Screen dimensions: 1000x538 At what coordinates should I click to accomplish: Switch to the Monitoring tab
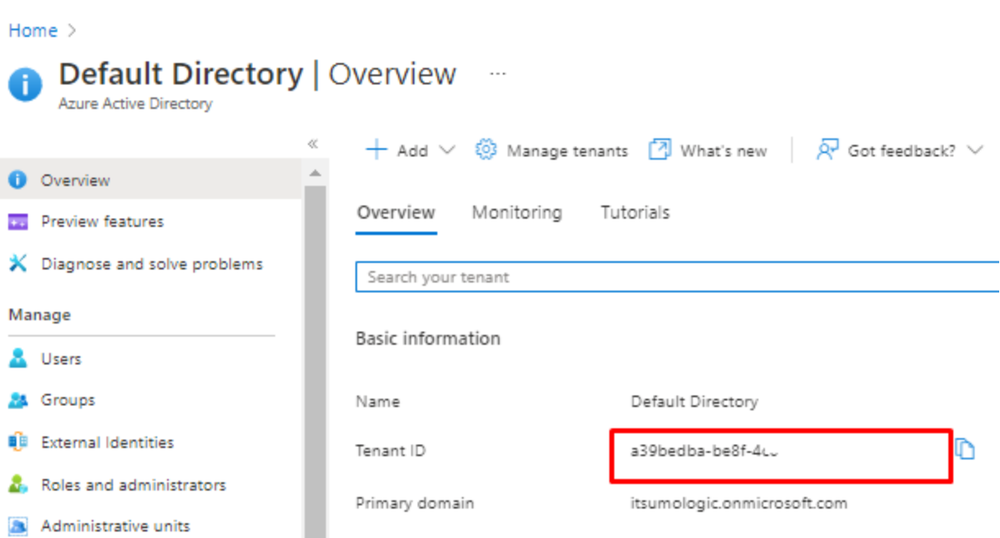pos(517,212)
